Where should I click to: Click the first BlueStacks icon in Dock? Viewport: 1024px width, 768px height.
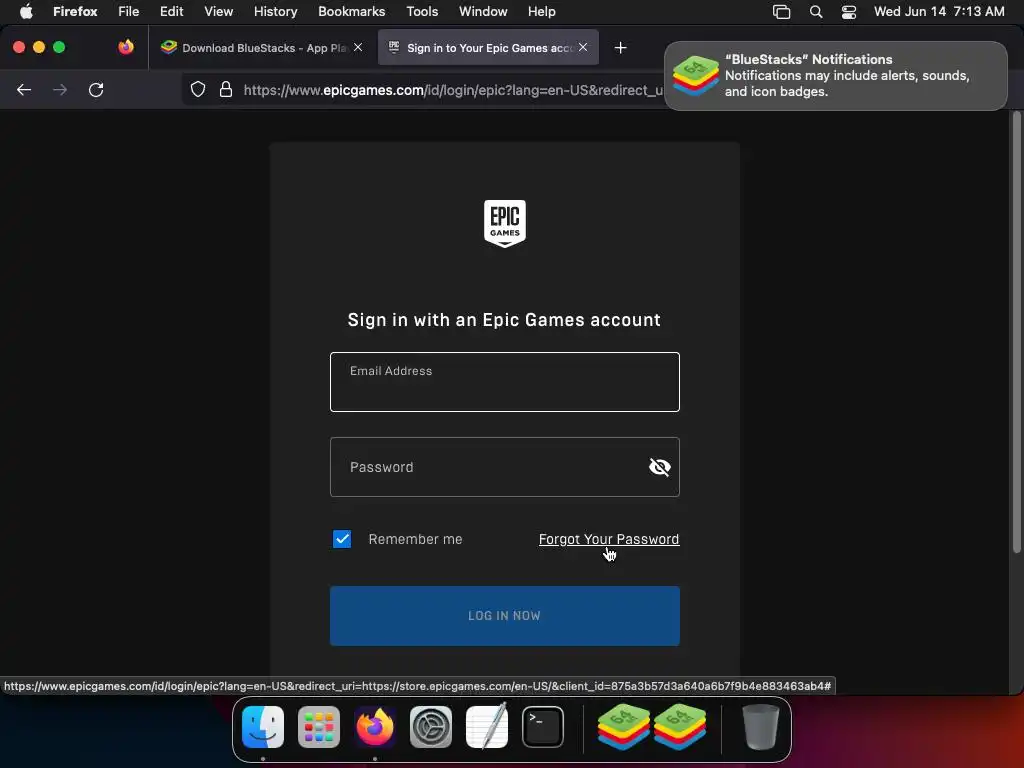pos(623,727)
